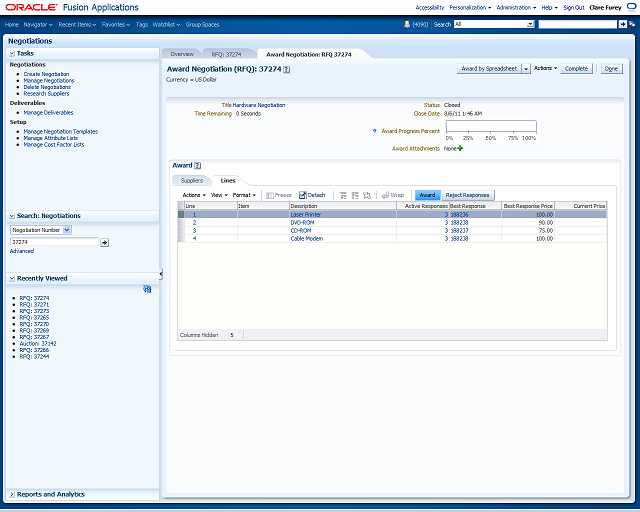
Task: Open Research Suppliers link
Action: click(x=46, y=93)
